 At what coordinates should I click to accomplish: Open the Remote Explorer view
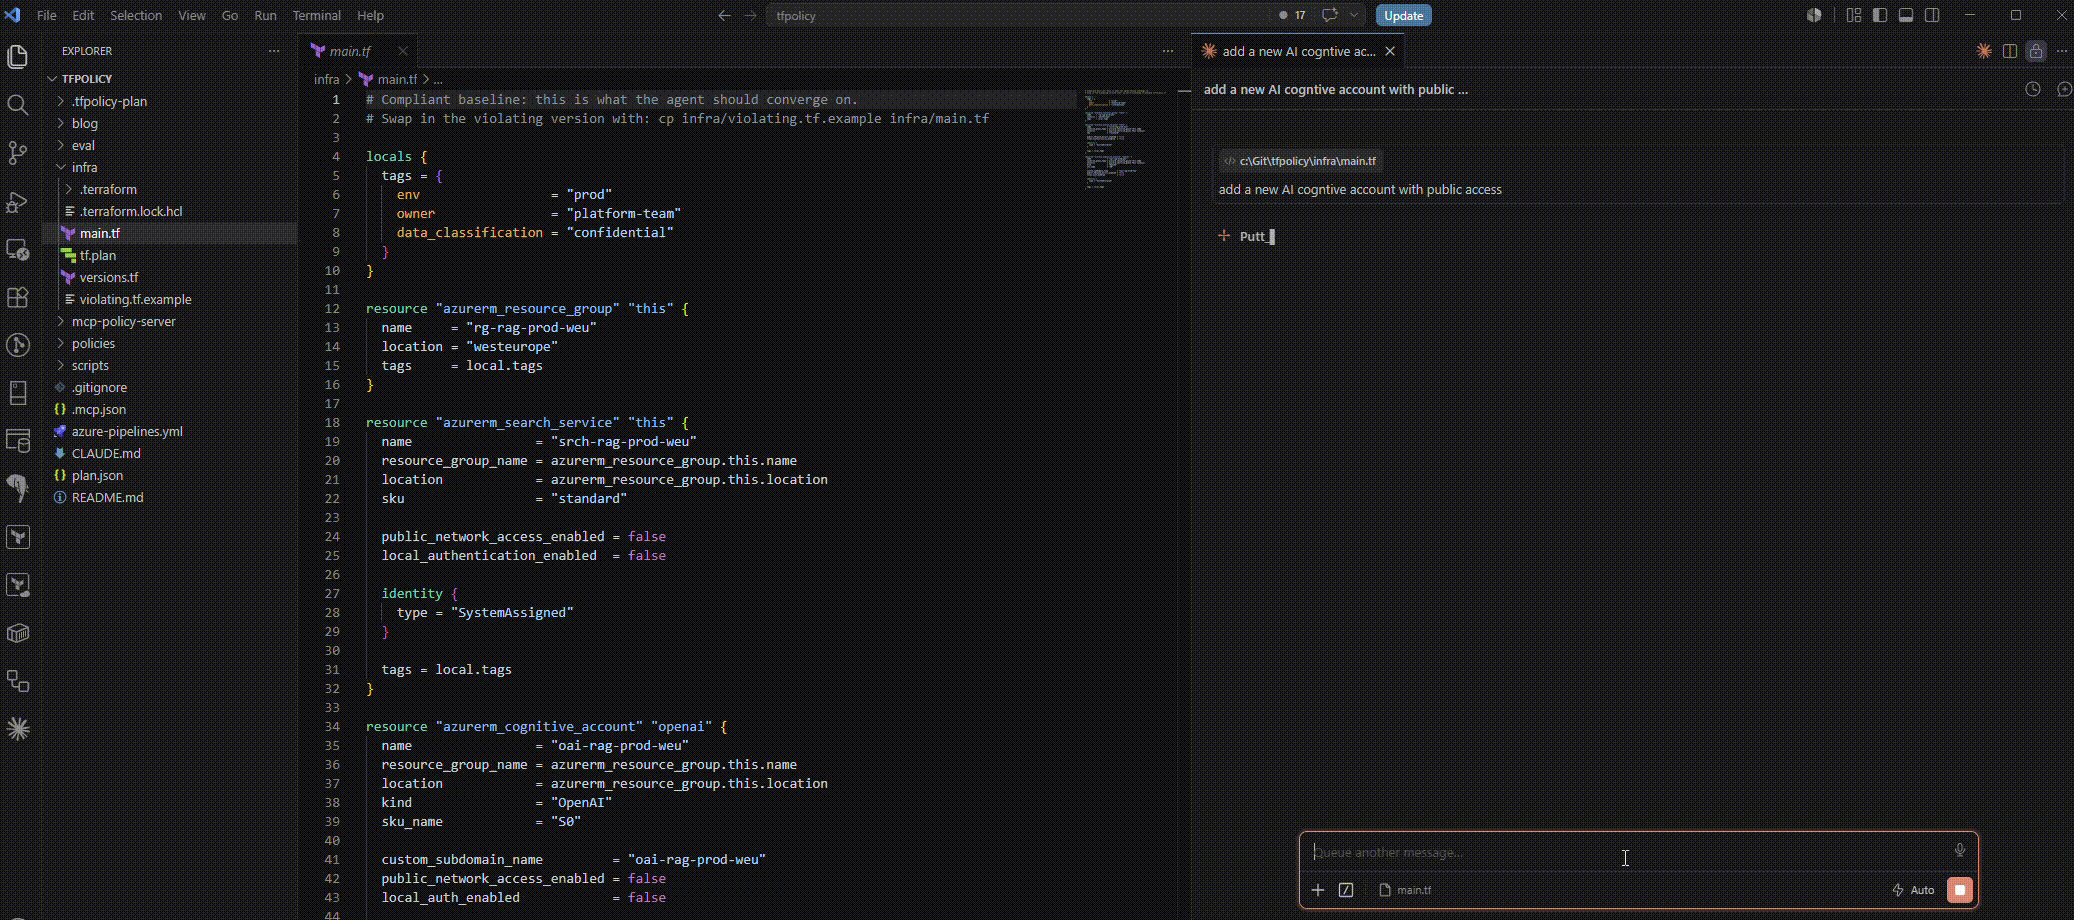pos(17,249)
